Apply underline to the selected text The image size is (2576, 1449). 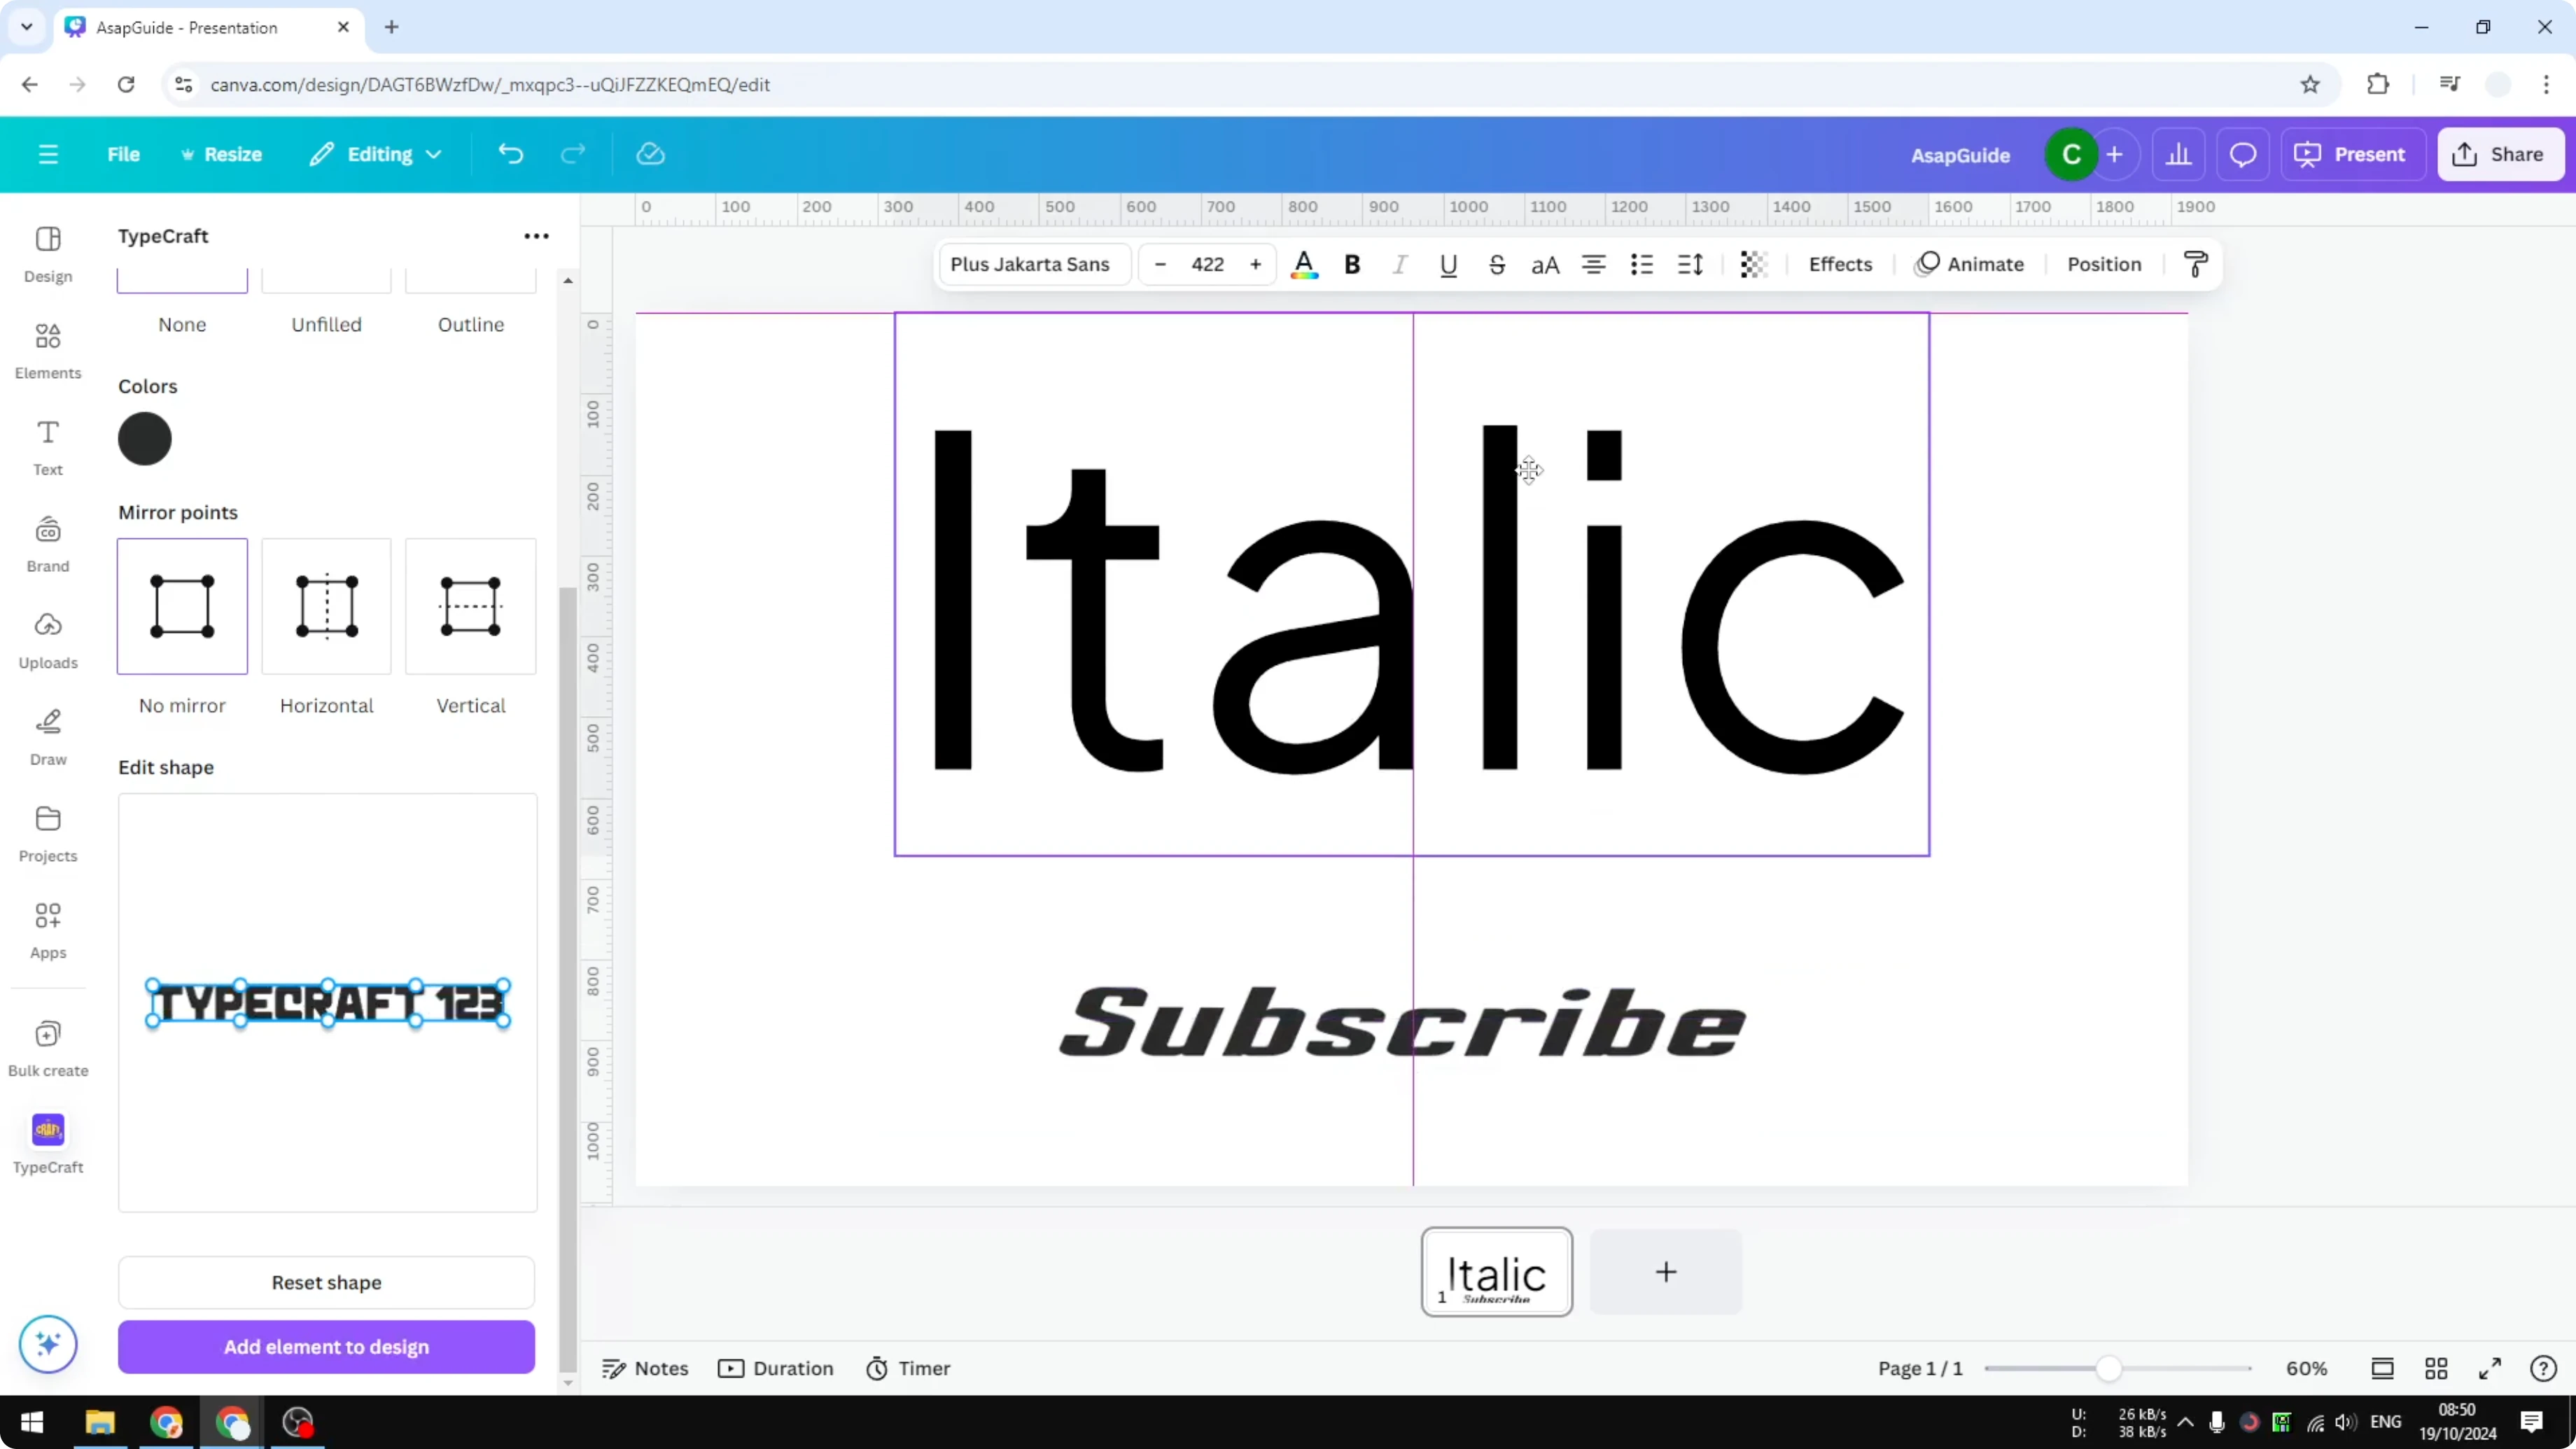1449,264
